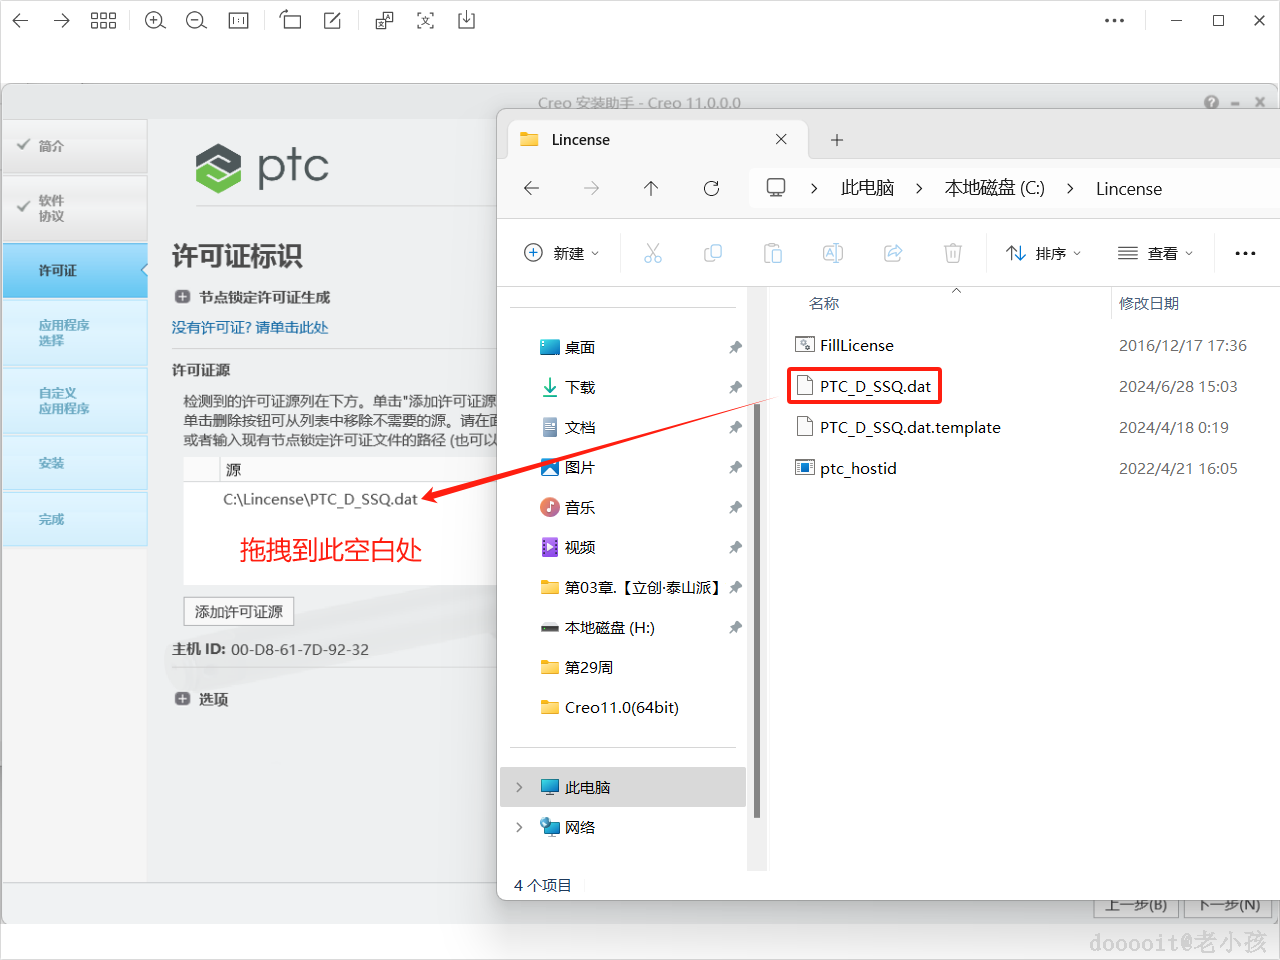Viewport: 1280px width, 960px height.
Task: Rotate the image in the viewer
Action: (x=290, y=20)
